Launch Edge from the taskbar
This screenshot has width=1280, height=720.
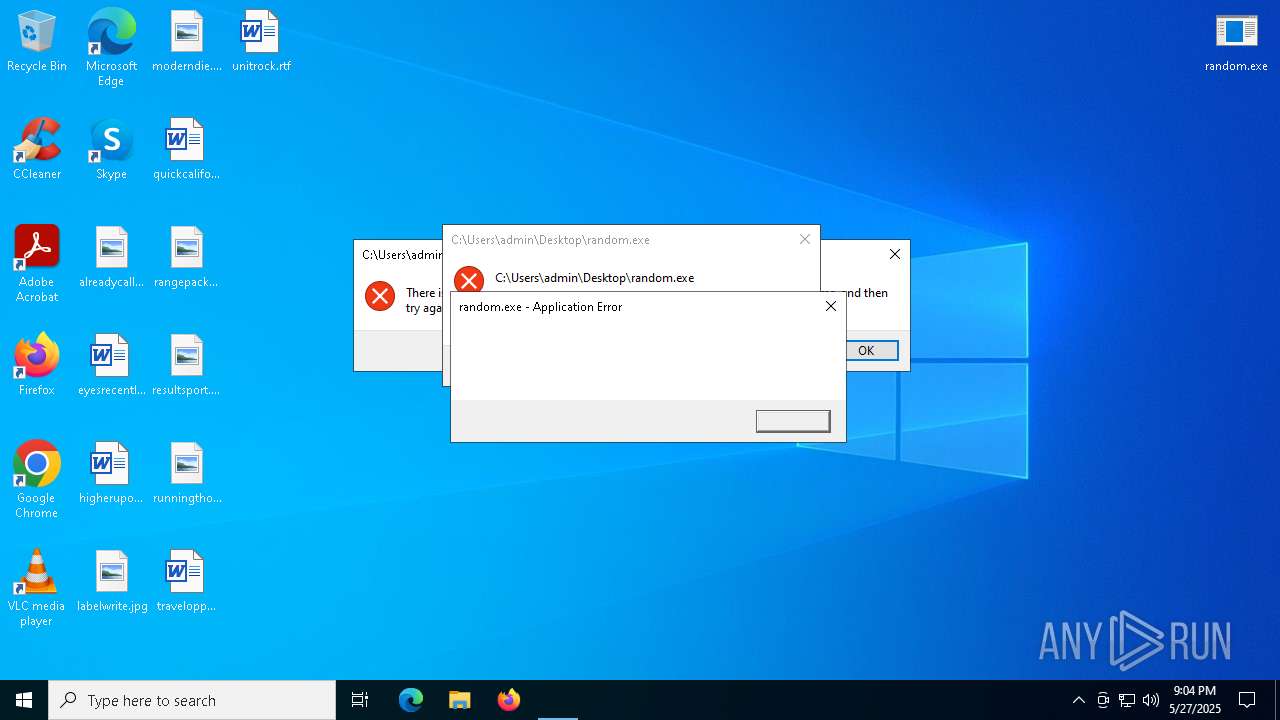coord(411,700)
